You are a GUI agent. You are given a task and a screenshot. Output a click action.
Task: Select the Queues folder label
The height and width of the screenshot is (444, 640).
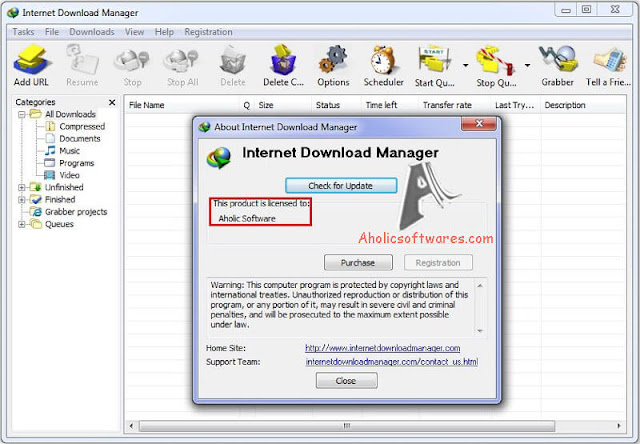pos(59,224)
